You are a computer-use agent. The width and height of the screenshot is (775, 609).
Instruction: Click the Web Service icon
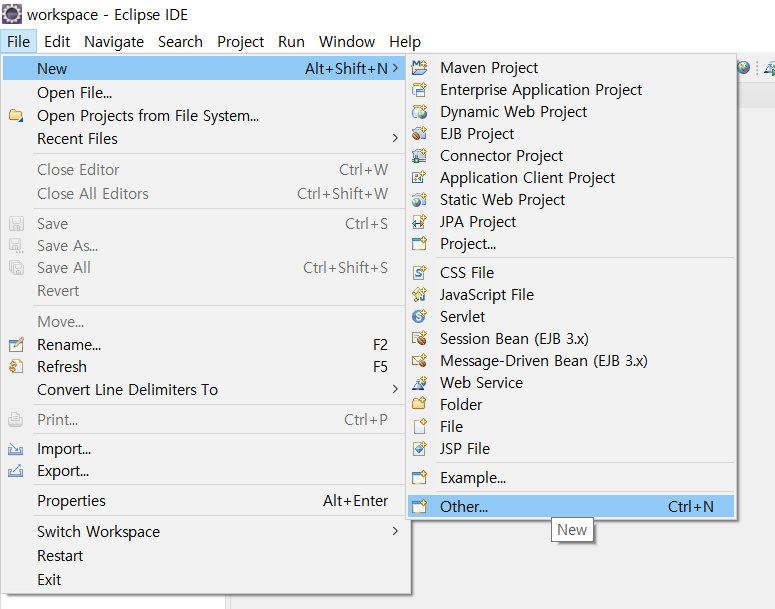419,383
